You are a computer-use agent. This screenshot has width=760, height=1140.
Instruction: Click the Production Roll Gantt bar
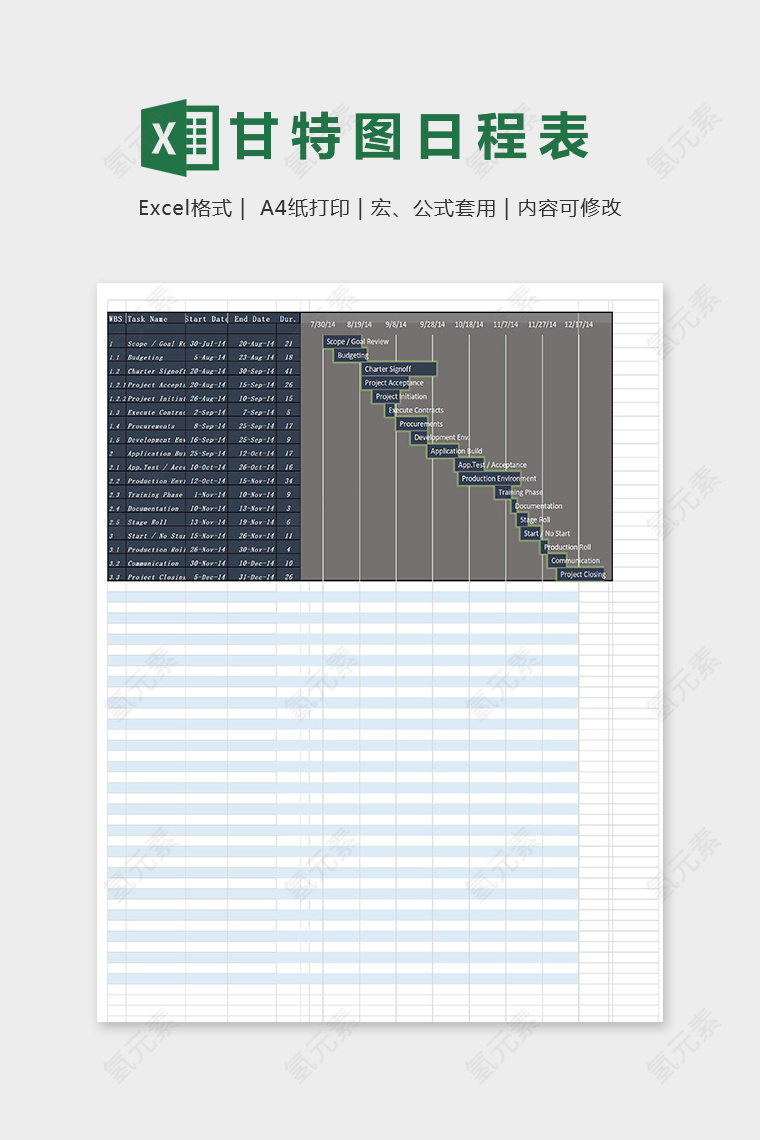pyautogui.click(x=545, y=547)
